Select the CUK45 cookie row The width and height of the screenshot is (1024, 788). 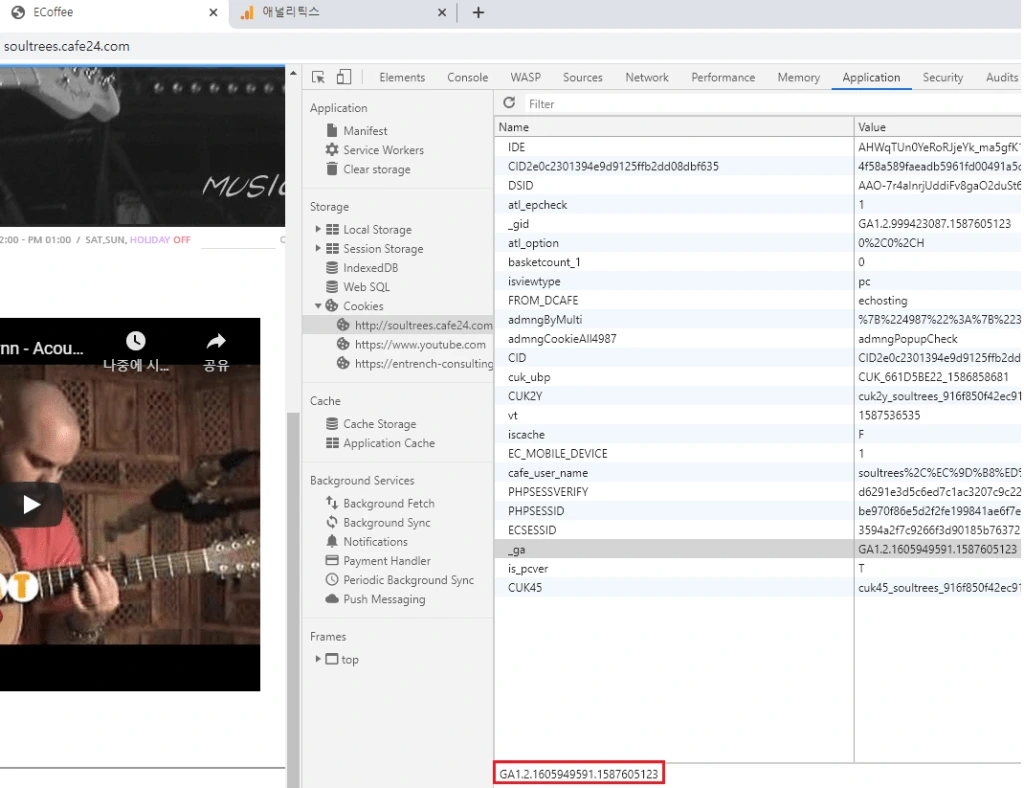point(758,588)
